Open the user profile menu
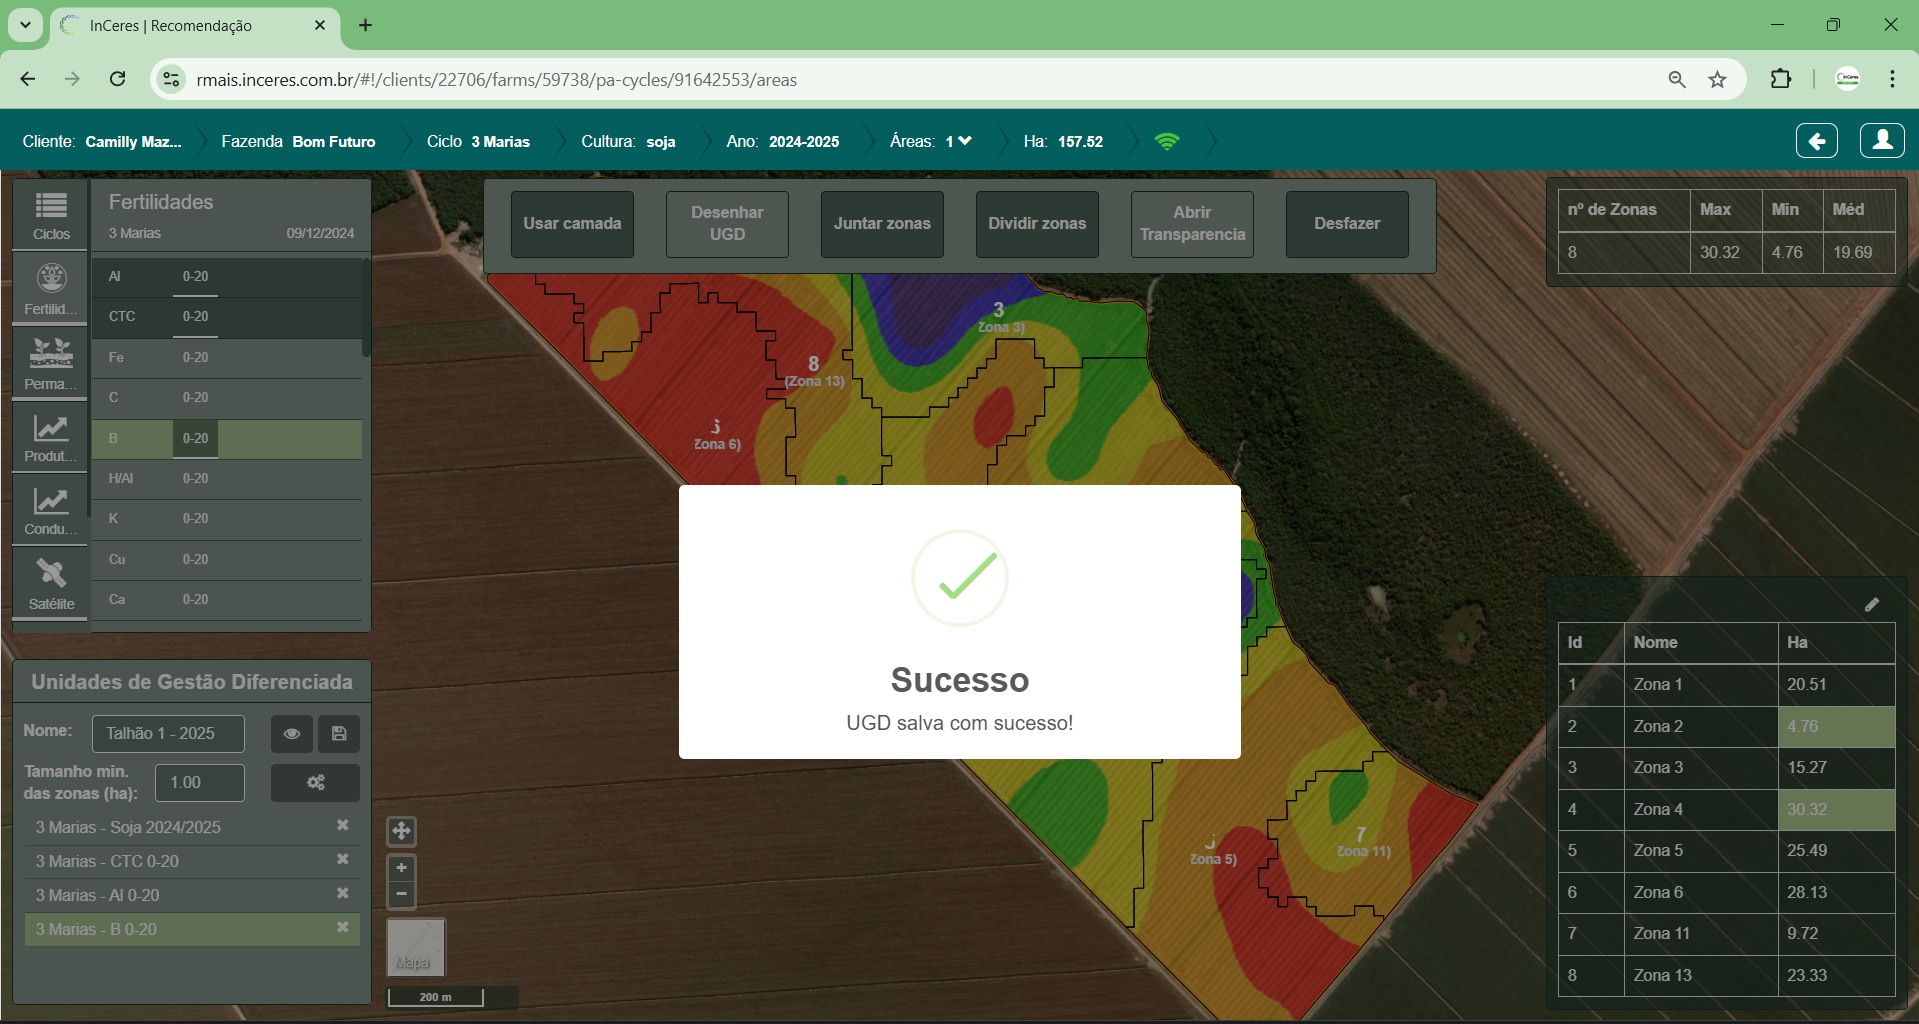The image size is (1919, 1024). pyautogui.click(x=1882, y=141)
